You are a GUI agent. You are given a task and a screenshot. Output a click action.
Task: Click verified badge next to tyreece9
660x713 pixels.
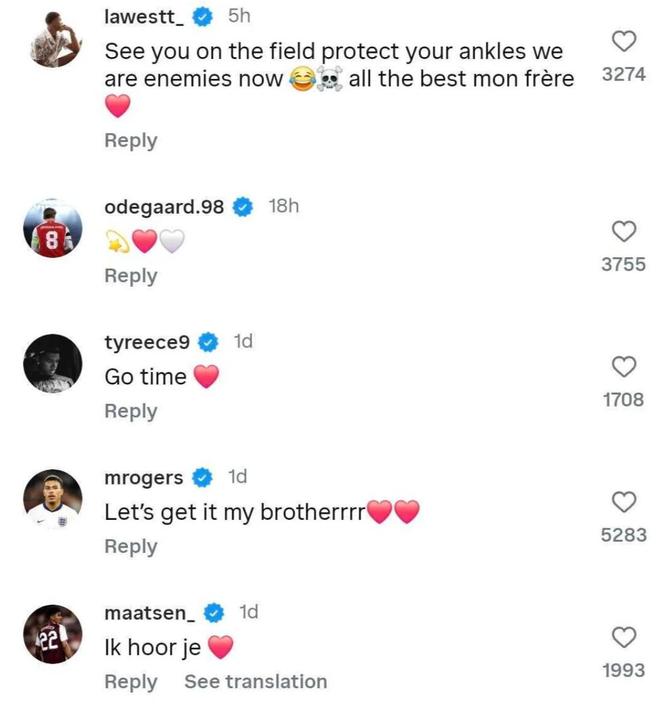click(208, 342)
